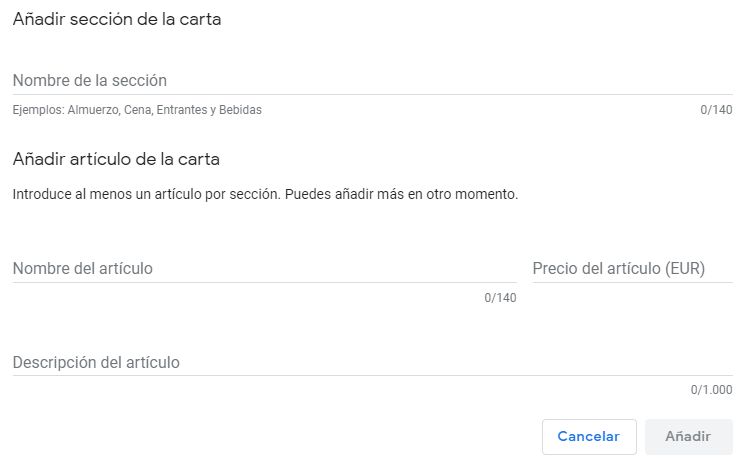Click the article name 0/140 character counter
The height and width of the screenshot is (459, 746).
point(500,298)
